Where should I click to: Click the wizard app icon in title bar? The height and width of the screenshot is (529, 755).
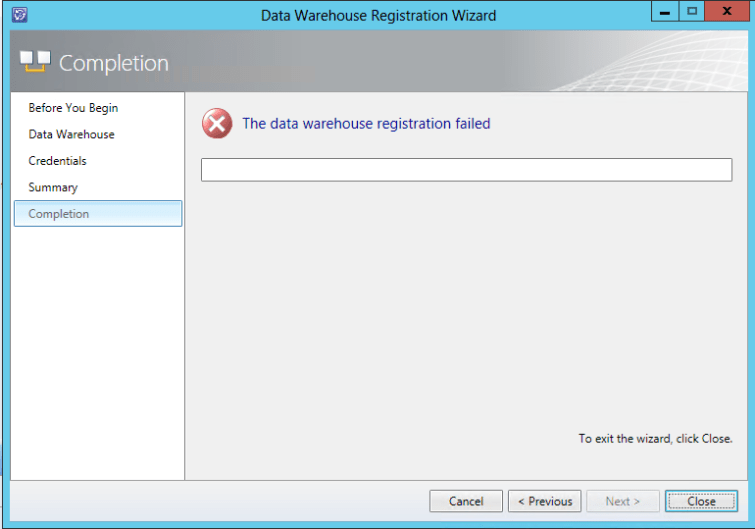[19, 15]
